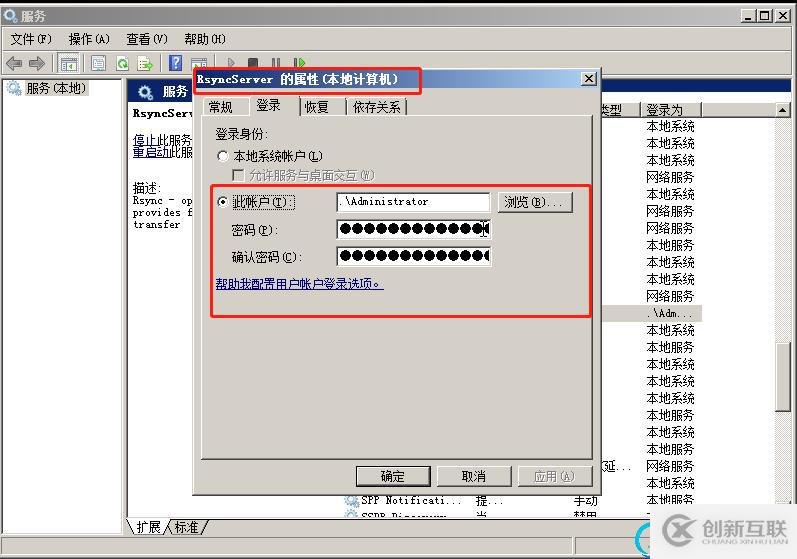The image size is (797, 559).
Task: Click the 重启动 this service link
Action: [151, 152]
